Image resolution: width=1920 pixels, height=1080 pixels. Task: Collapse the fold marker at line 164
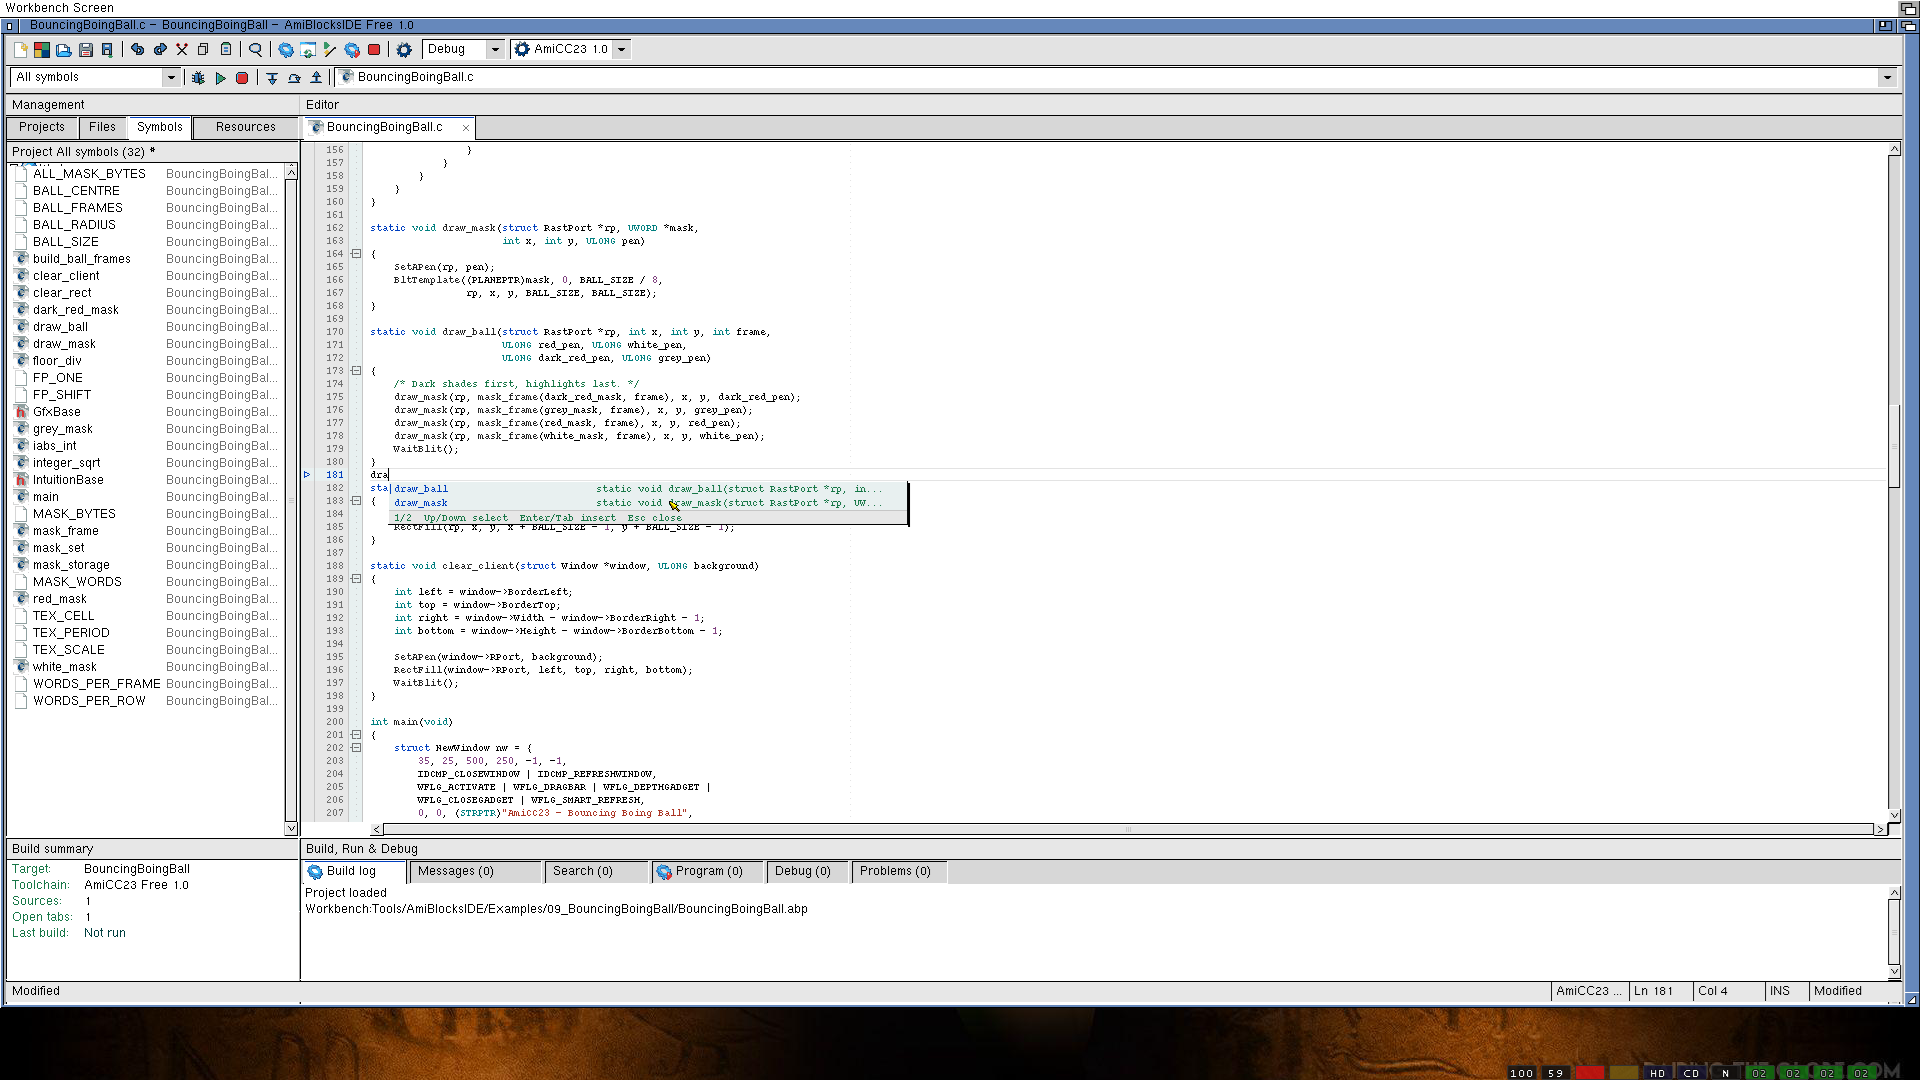tap(356, 254)
